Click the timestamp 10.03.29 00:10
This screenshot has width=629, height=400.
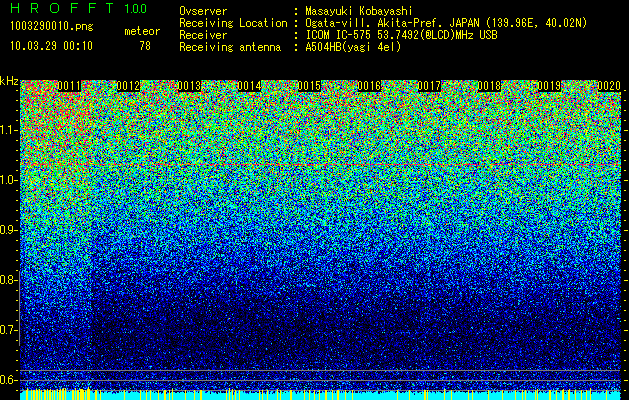pos(51,46)
